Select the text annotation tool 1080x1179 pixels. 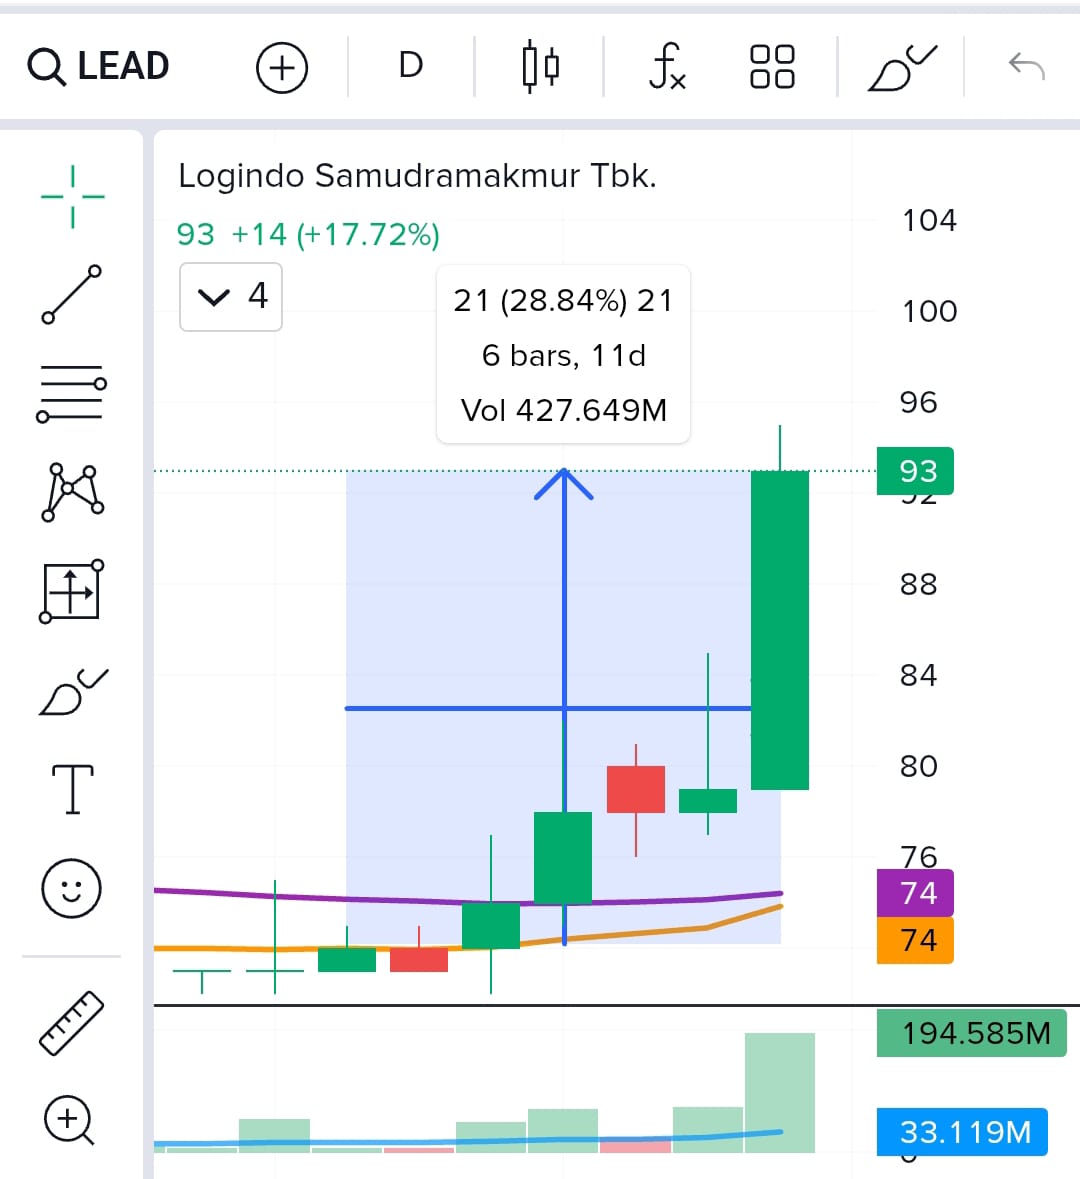[73, 789]
